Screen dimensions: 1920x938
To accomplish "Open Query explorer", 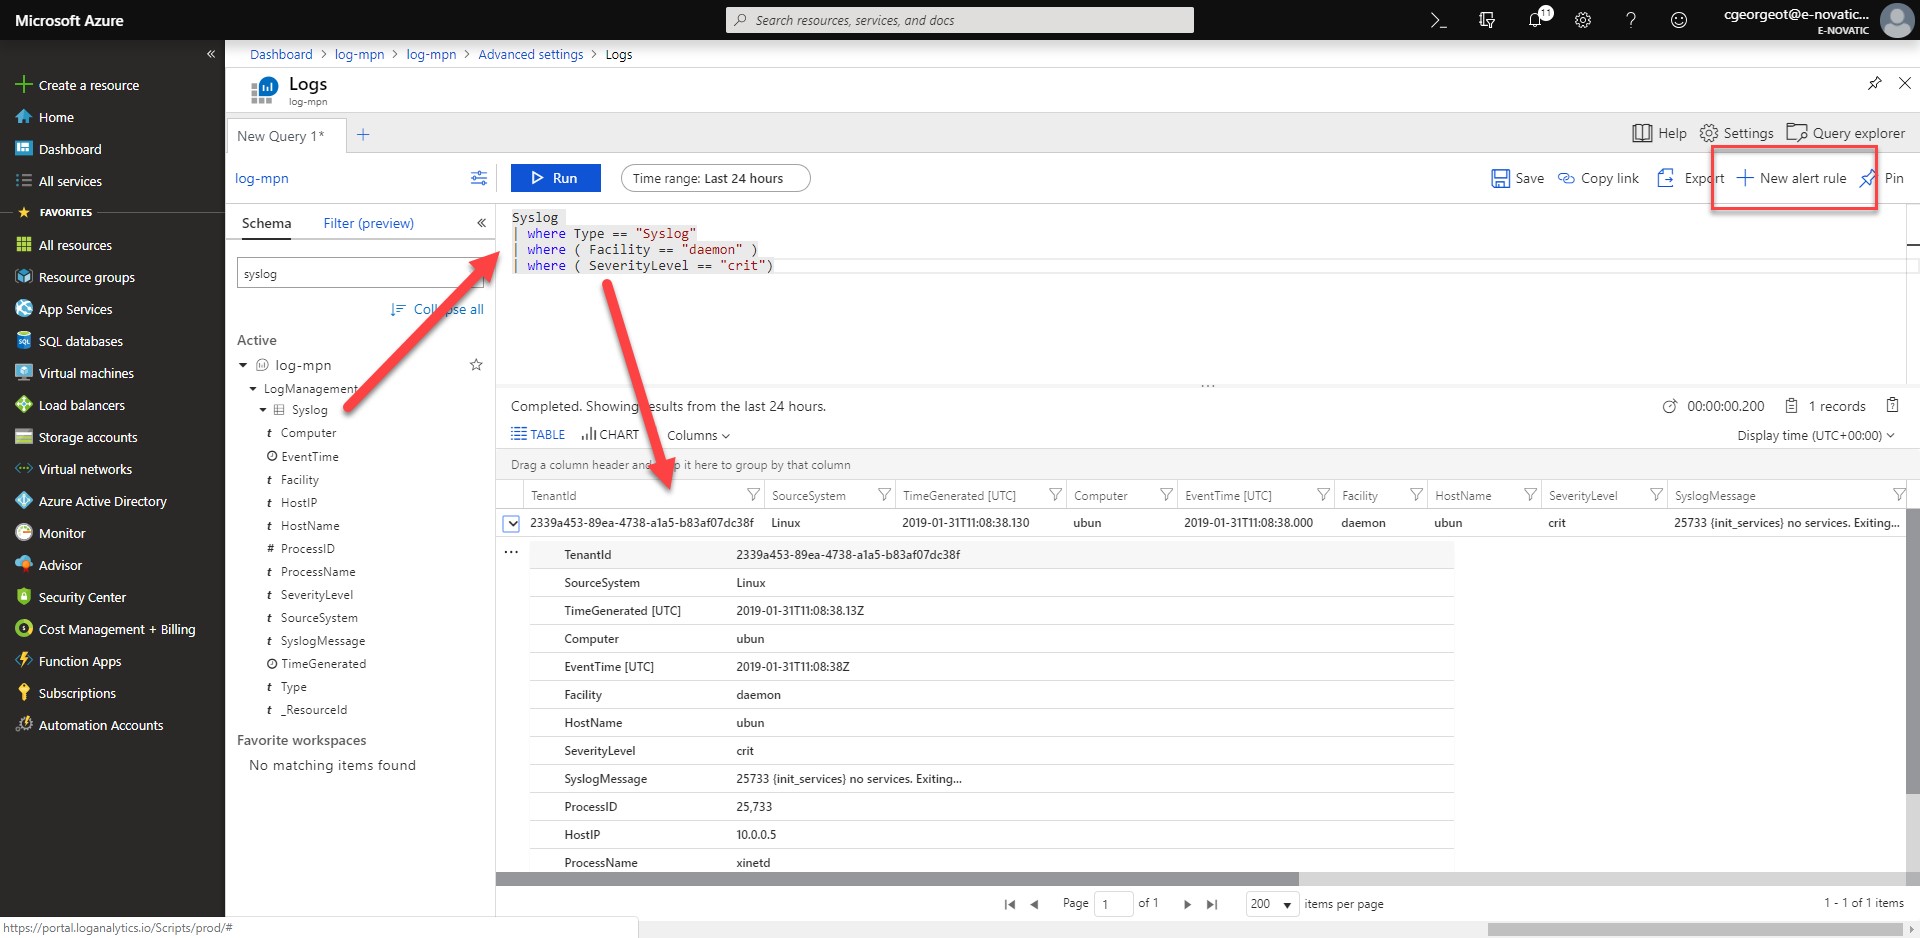I will coord(1846,133).
